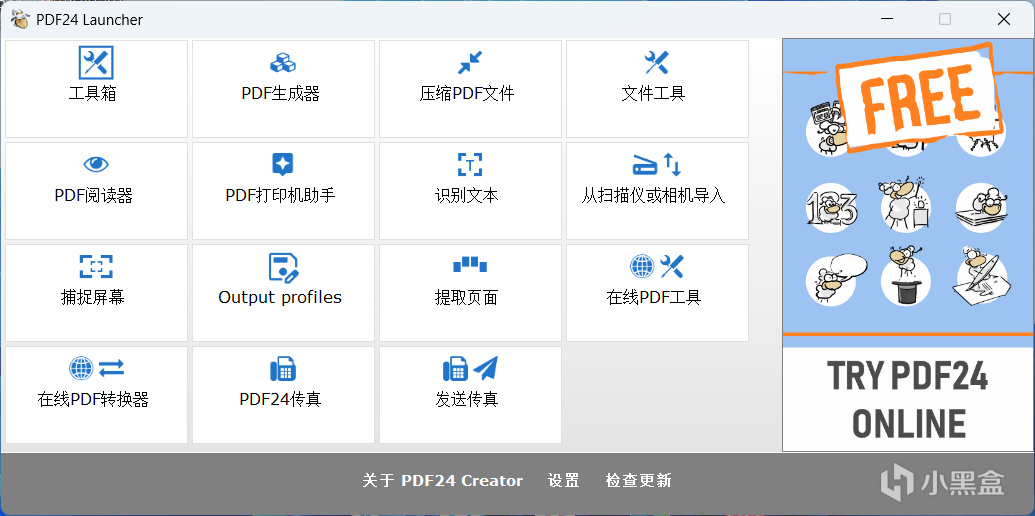Viewport: 1035px width, 516px height.
Task: Close the PDF24 Launcher window
Action: point(1003,19)
